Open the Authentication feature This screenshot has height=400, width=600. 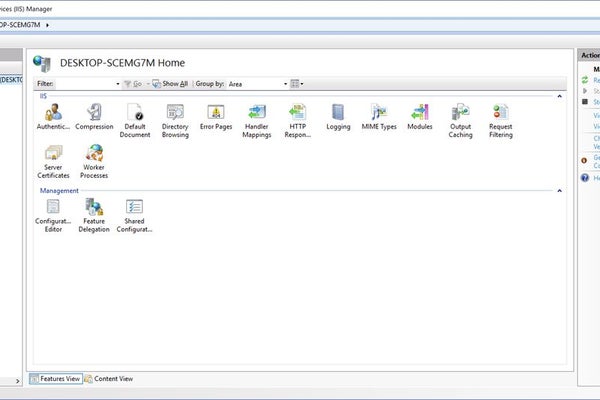[x=53, y=117]
